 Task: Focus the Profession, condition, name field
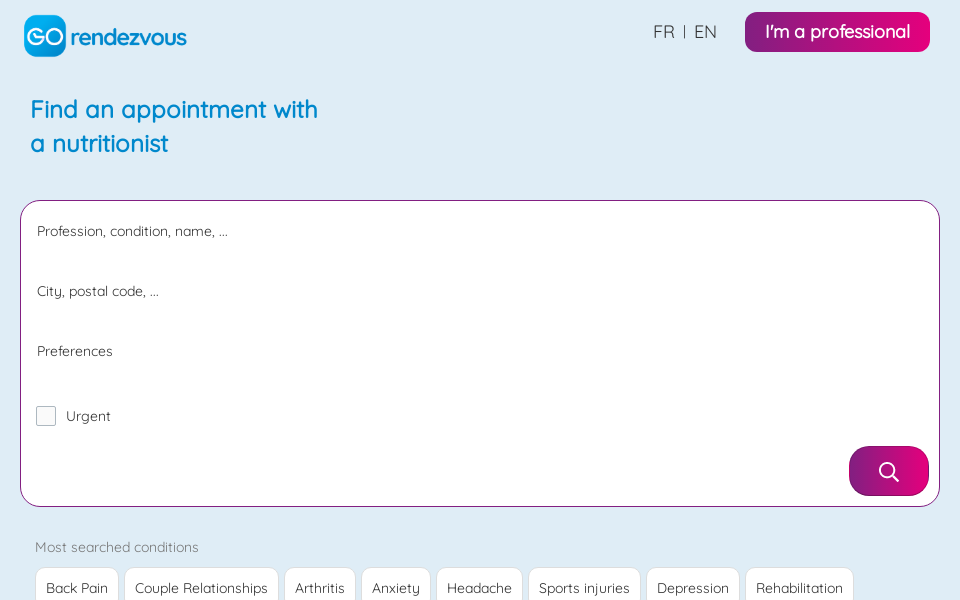tap(480, 231)
